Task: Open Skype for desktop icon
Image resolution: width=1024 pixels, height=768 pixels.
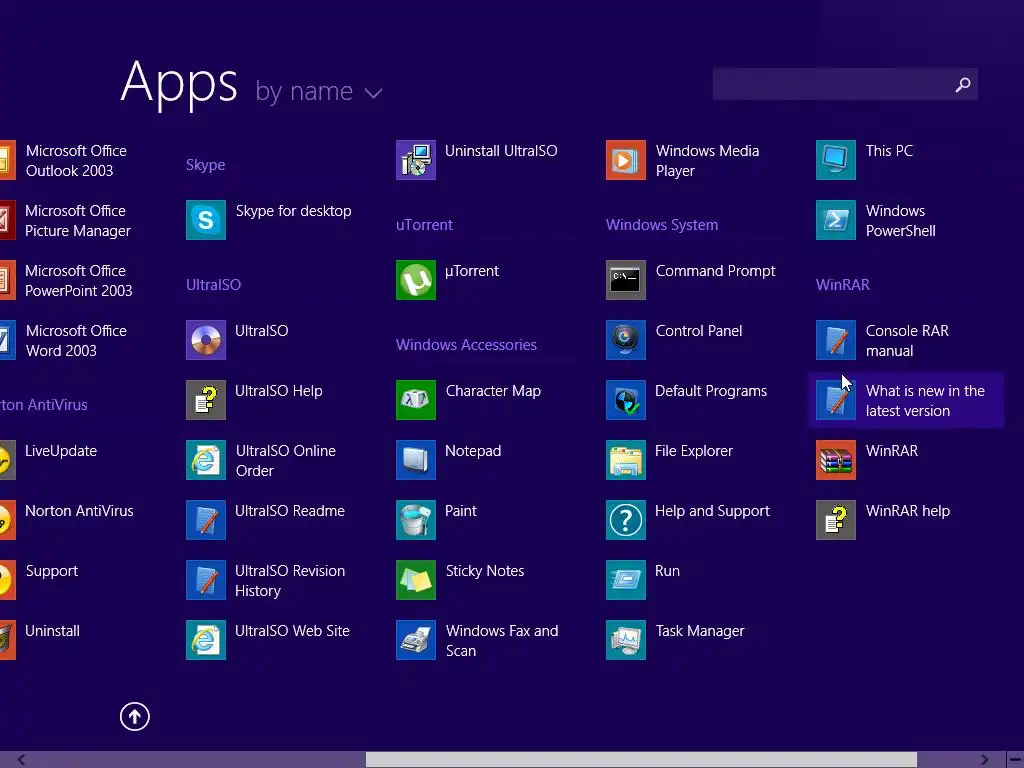Action: (206, 220)
